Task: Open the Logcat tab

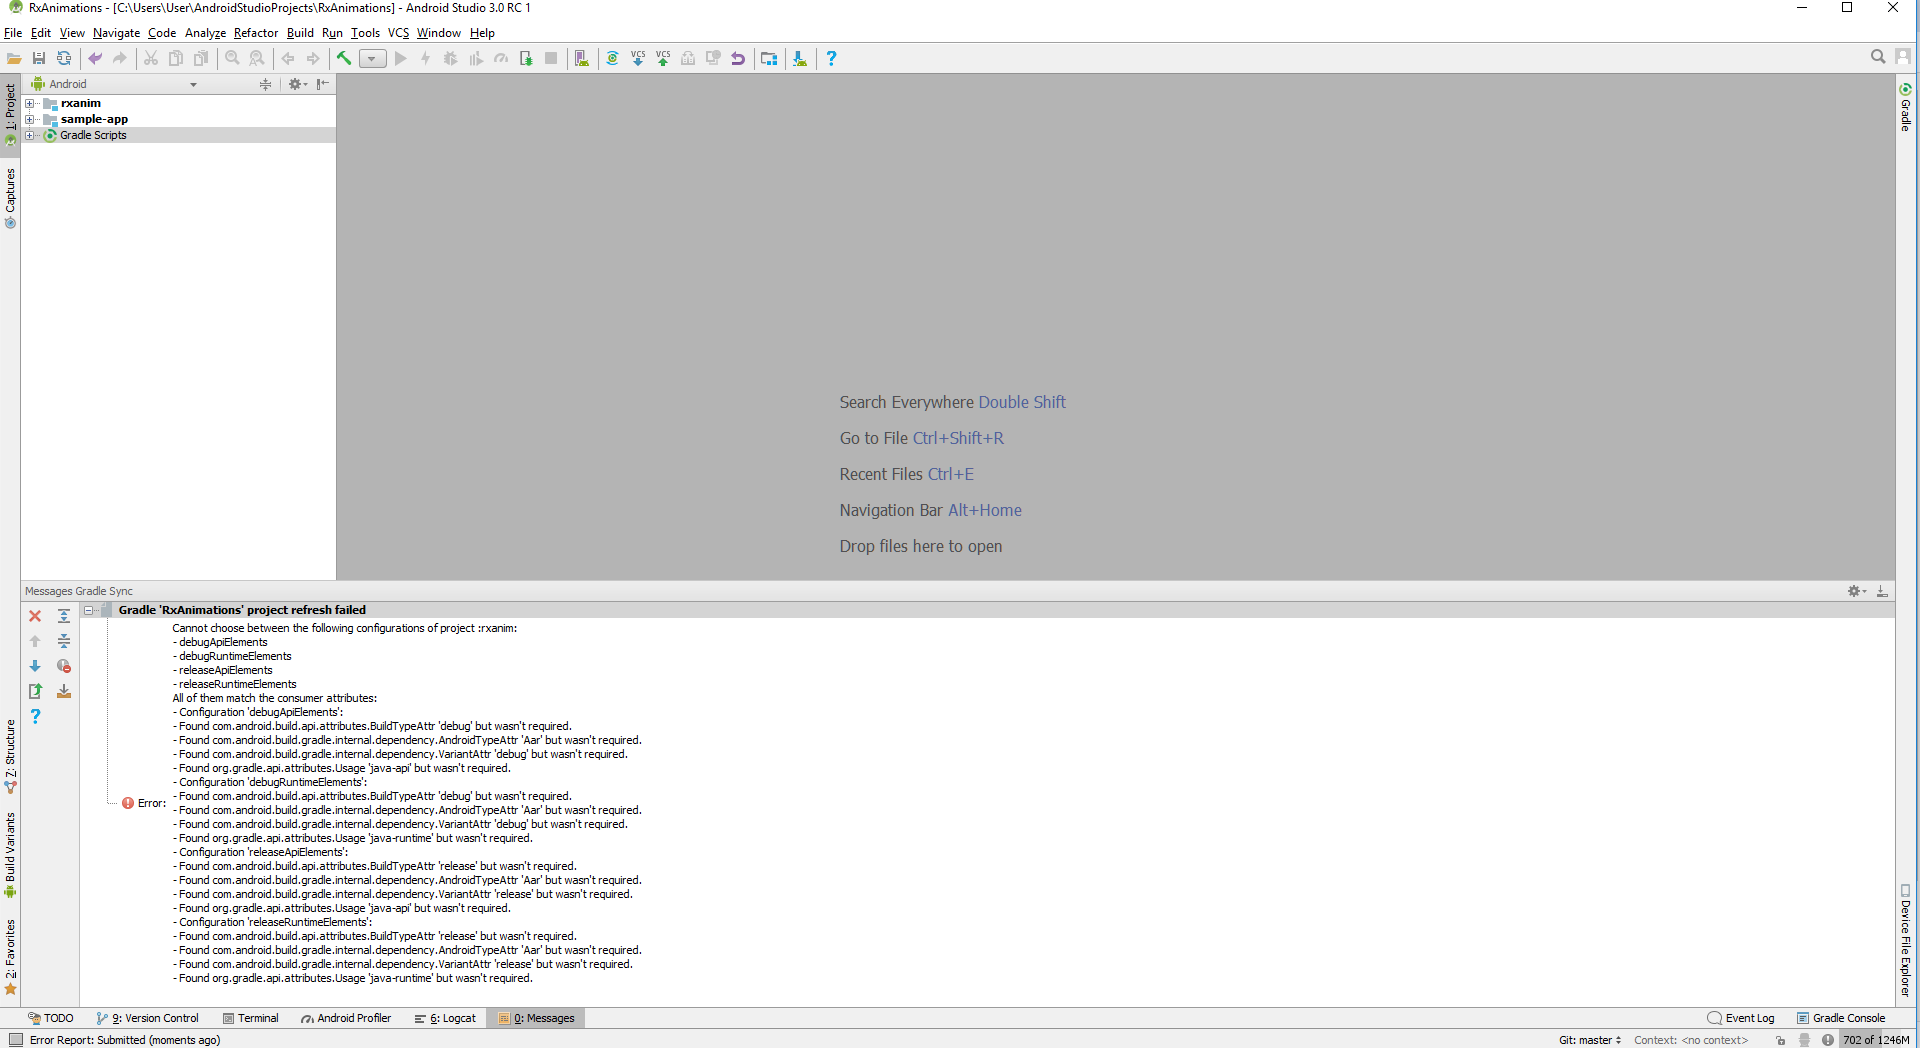Action: tap(445, 1018)
